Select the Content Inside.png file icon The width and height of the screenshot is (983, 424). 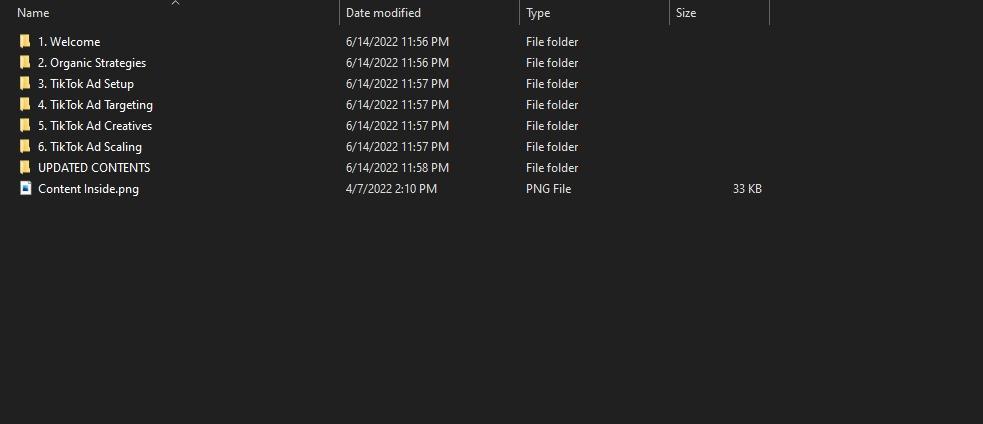point(25,189)
